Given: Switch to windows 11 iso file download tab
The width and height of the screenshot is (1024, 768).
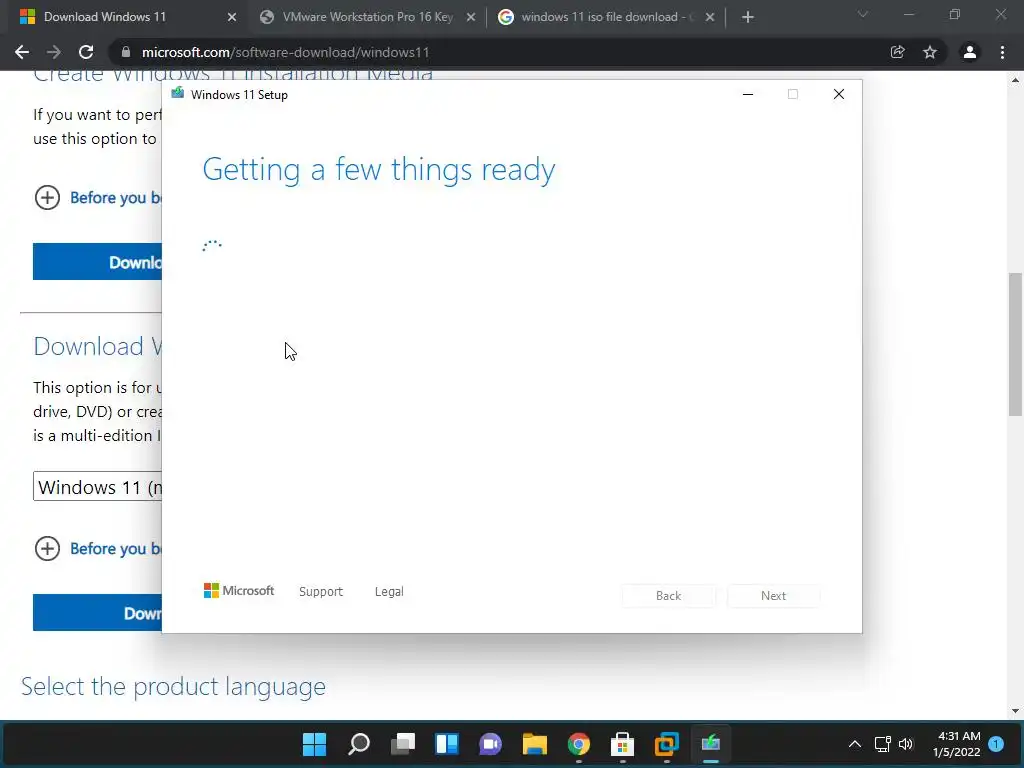Looking at the screenshot, I should (x=606, y=17).
